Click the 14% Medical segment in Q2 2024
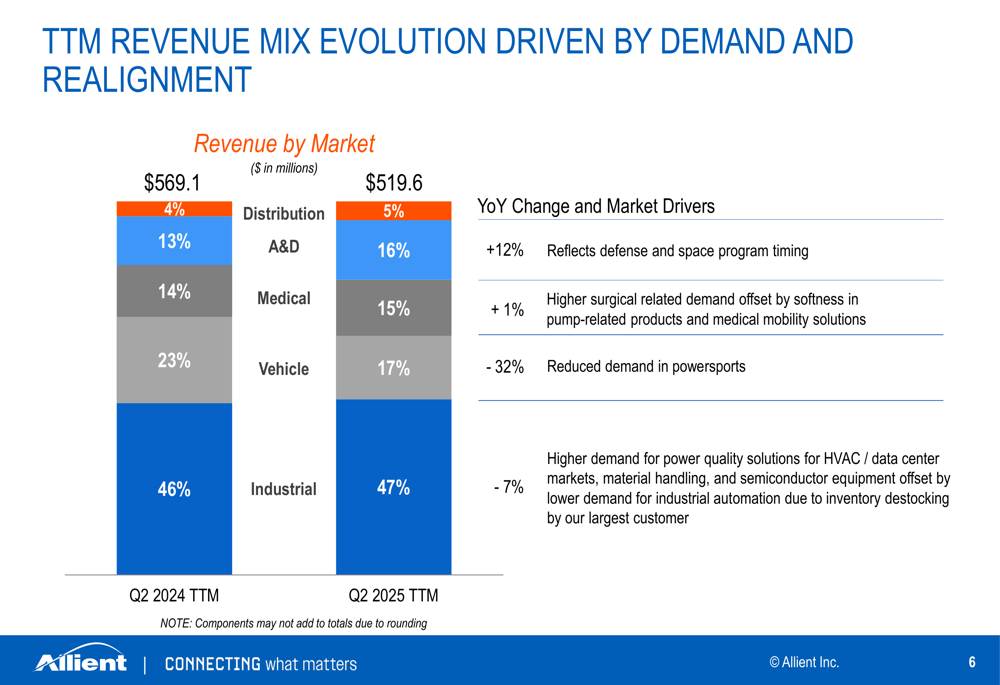Screen dimensions: 1000x685 (x=174, y=291)
